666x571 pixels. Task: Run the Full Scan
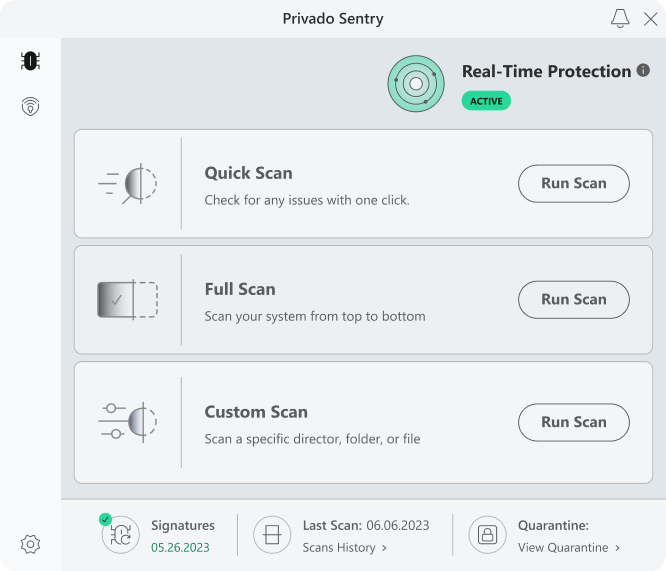click(x=573, y=300)
